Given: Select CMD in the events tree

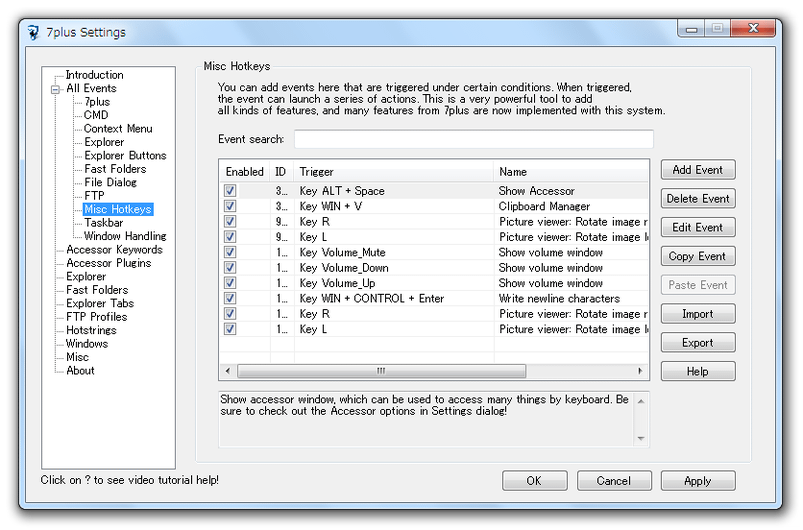Looking at the screenshot, I should pyautogui.click(x=96, y=115).
